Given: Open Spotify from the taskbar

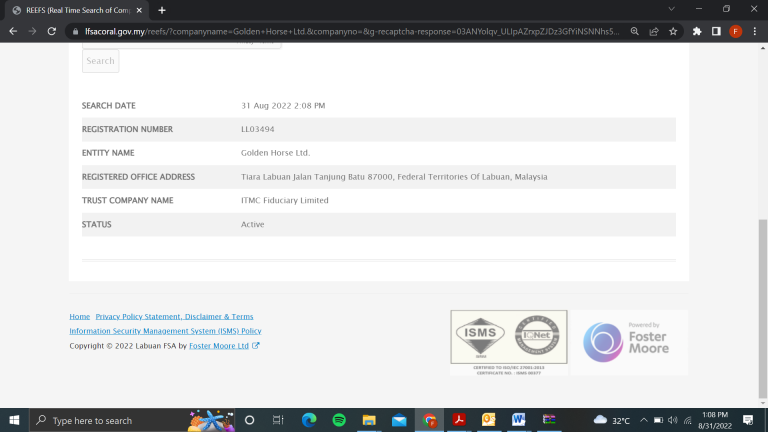Looking at the screenshot, I should coord(338,421).
